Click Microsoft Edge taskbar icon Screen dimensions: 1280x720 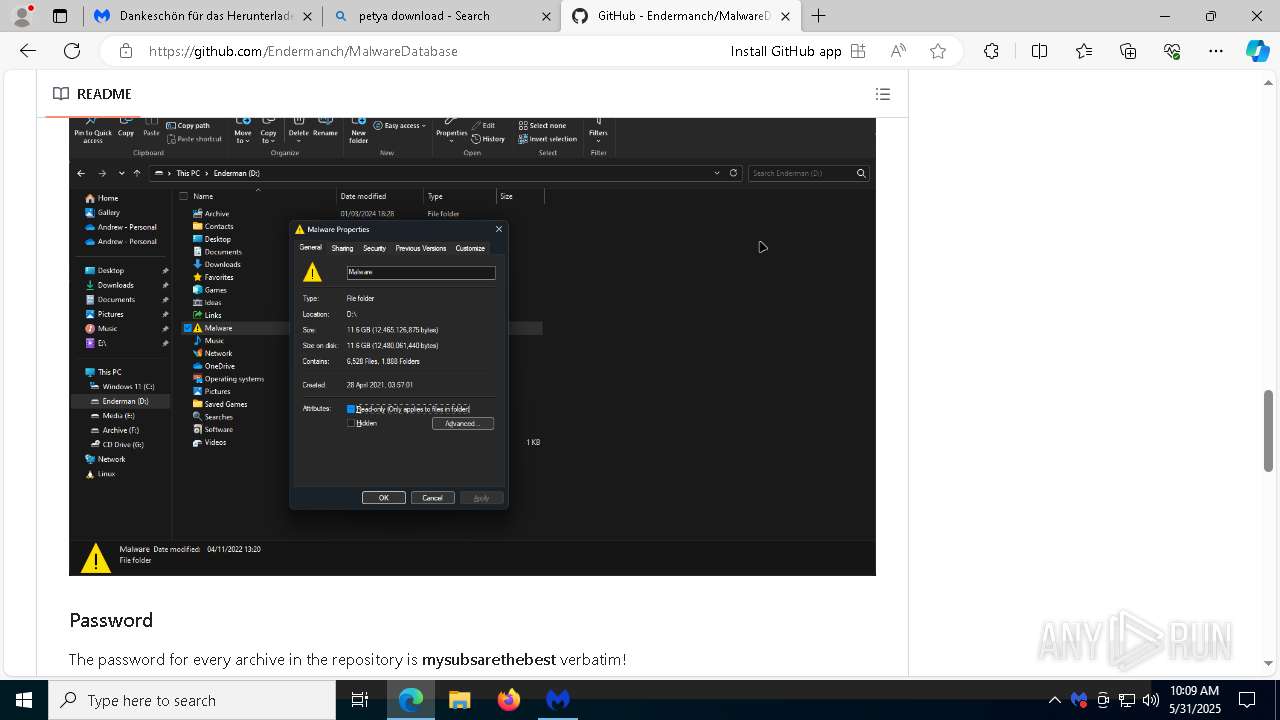coord(411,700)
